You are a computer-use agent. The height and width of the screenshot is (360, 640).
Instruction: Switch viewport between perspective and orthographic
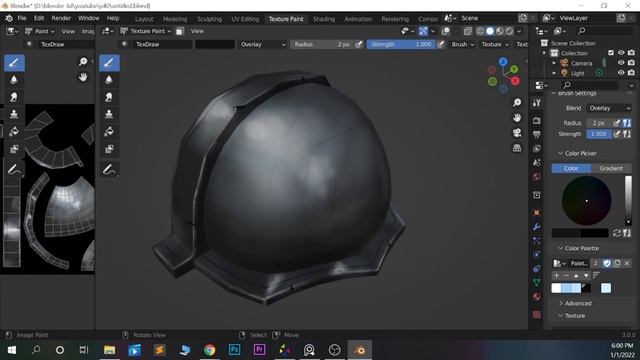(517, 148)
